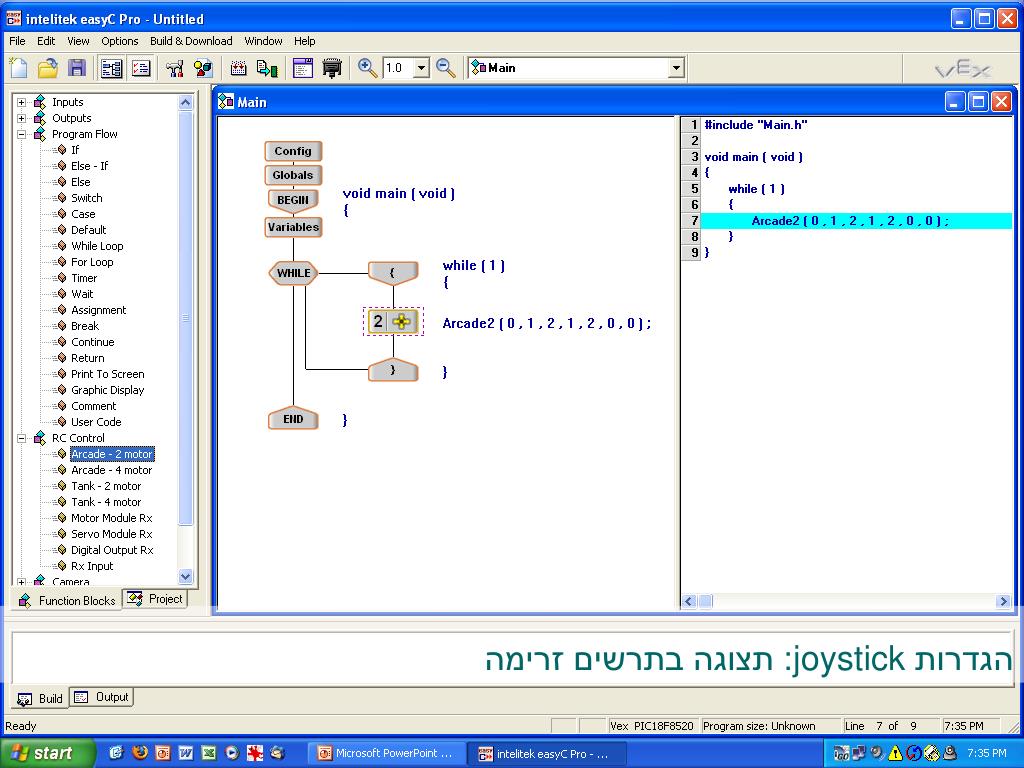This screenshot has height=768, width=1024.
Task: Select Motor Module Rx tree item
Action: (111, 518)
